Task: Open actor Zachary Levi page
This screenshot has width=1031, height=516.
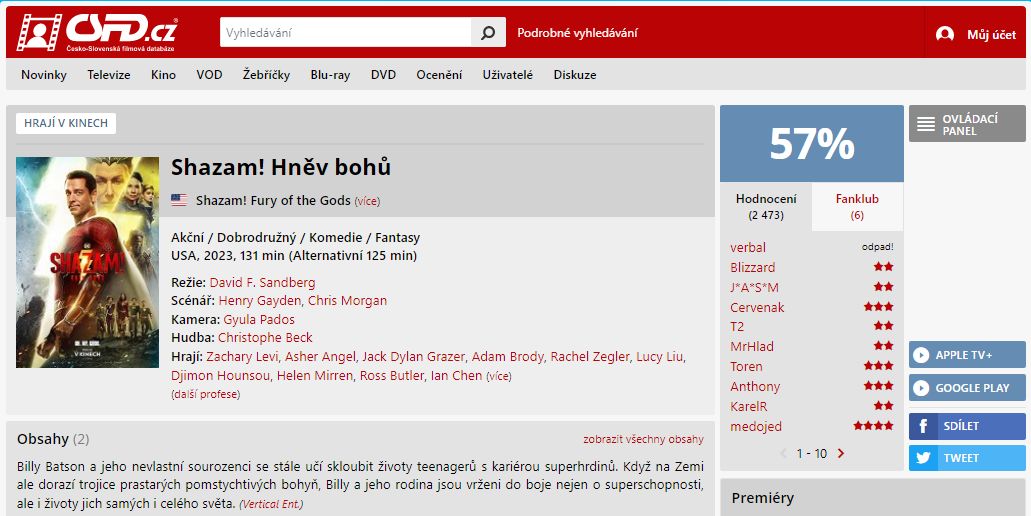Action: [x=243, y=357]
